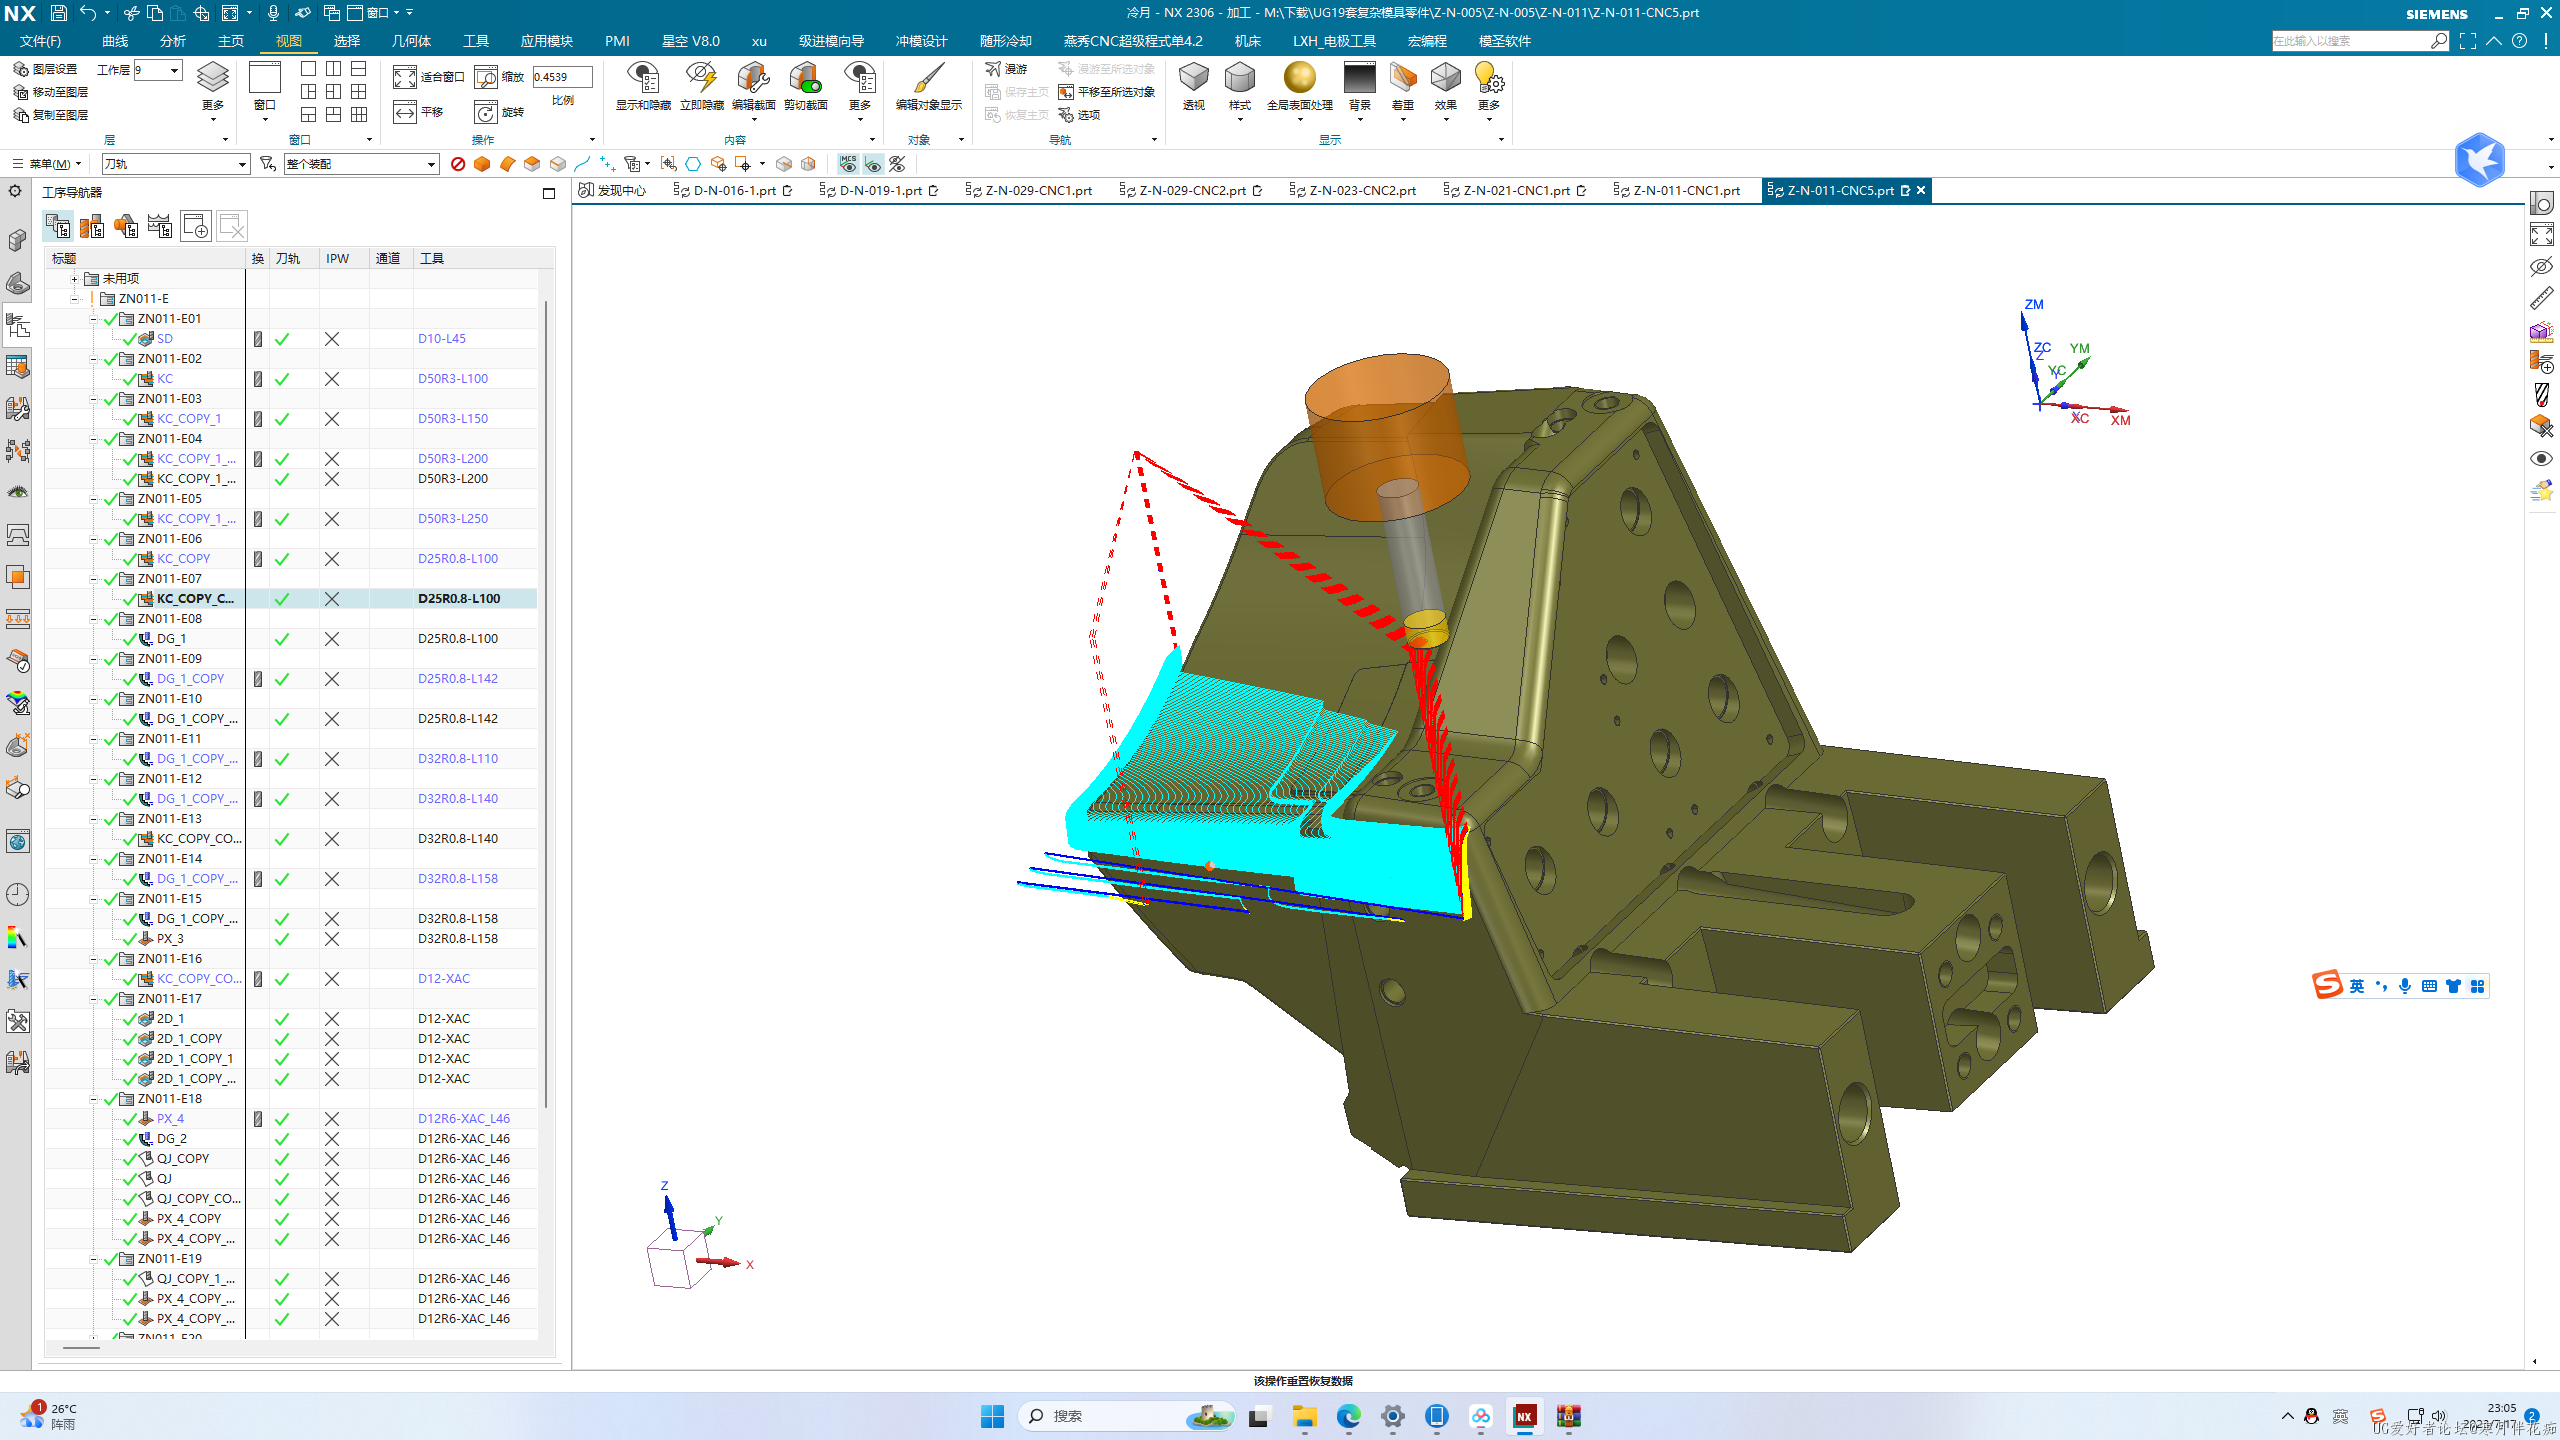
Task: Click the geometry view navigator icon
Action: [x=126, y=226]
